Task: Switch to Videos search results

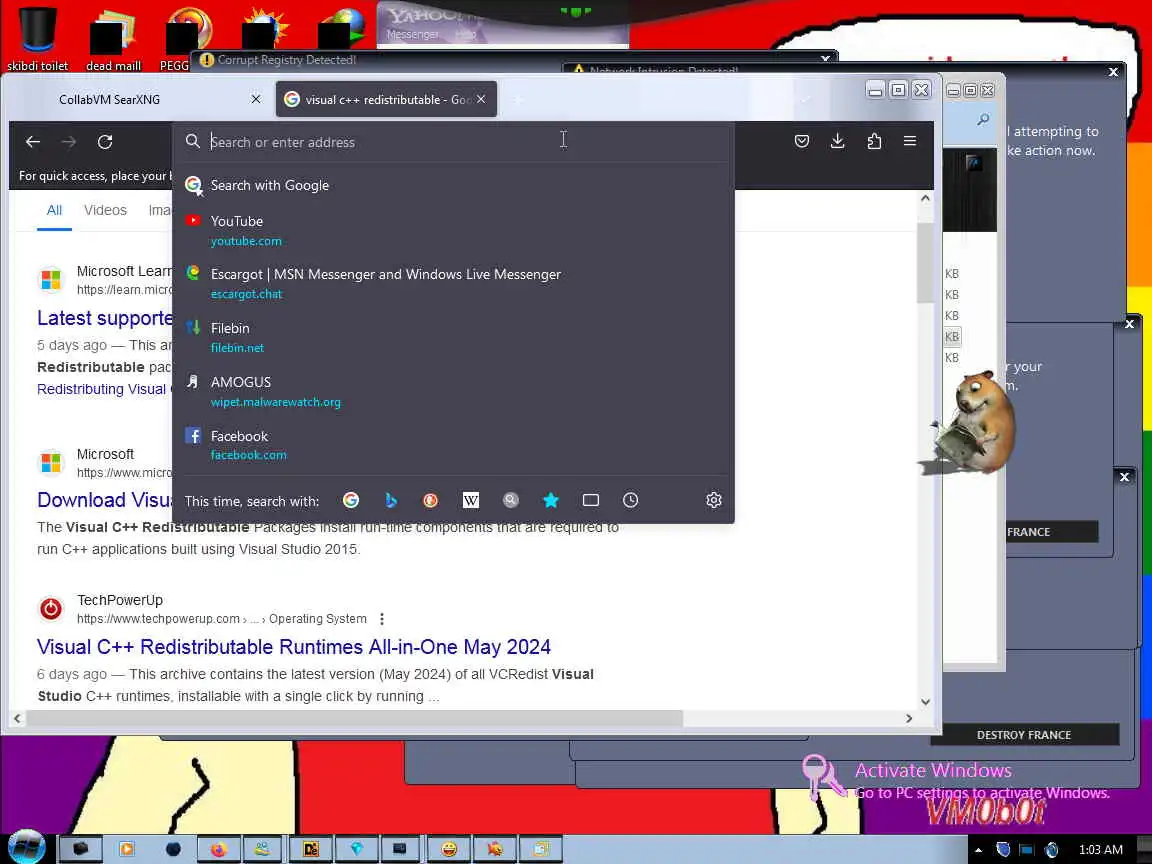Action: click(105, 210)
